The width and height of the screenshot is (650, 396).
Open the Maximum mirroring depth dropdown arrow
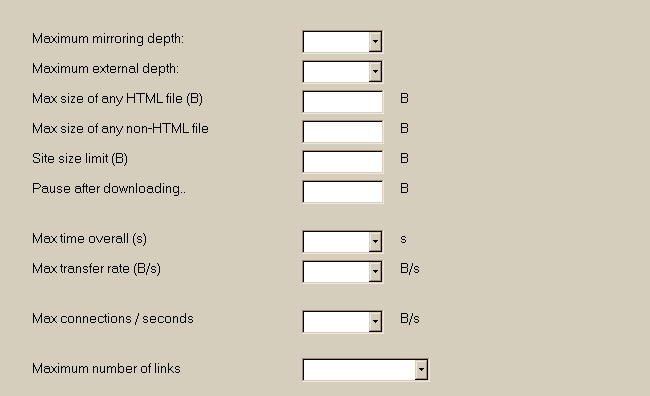375,42
